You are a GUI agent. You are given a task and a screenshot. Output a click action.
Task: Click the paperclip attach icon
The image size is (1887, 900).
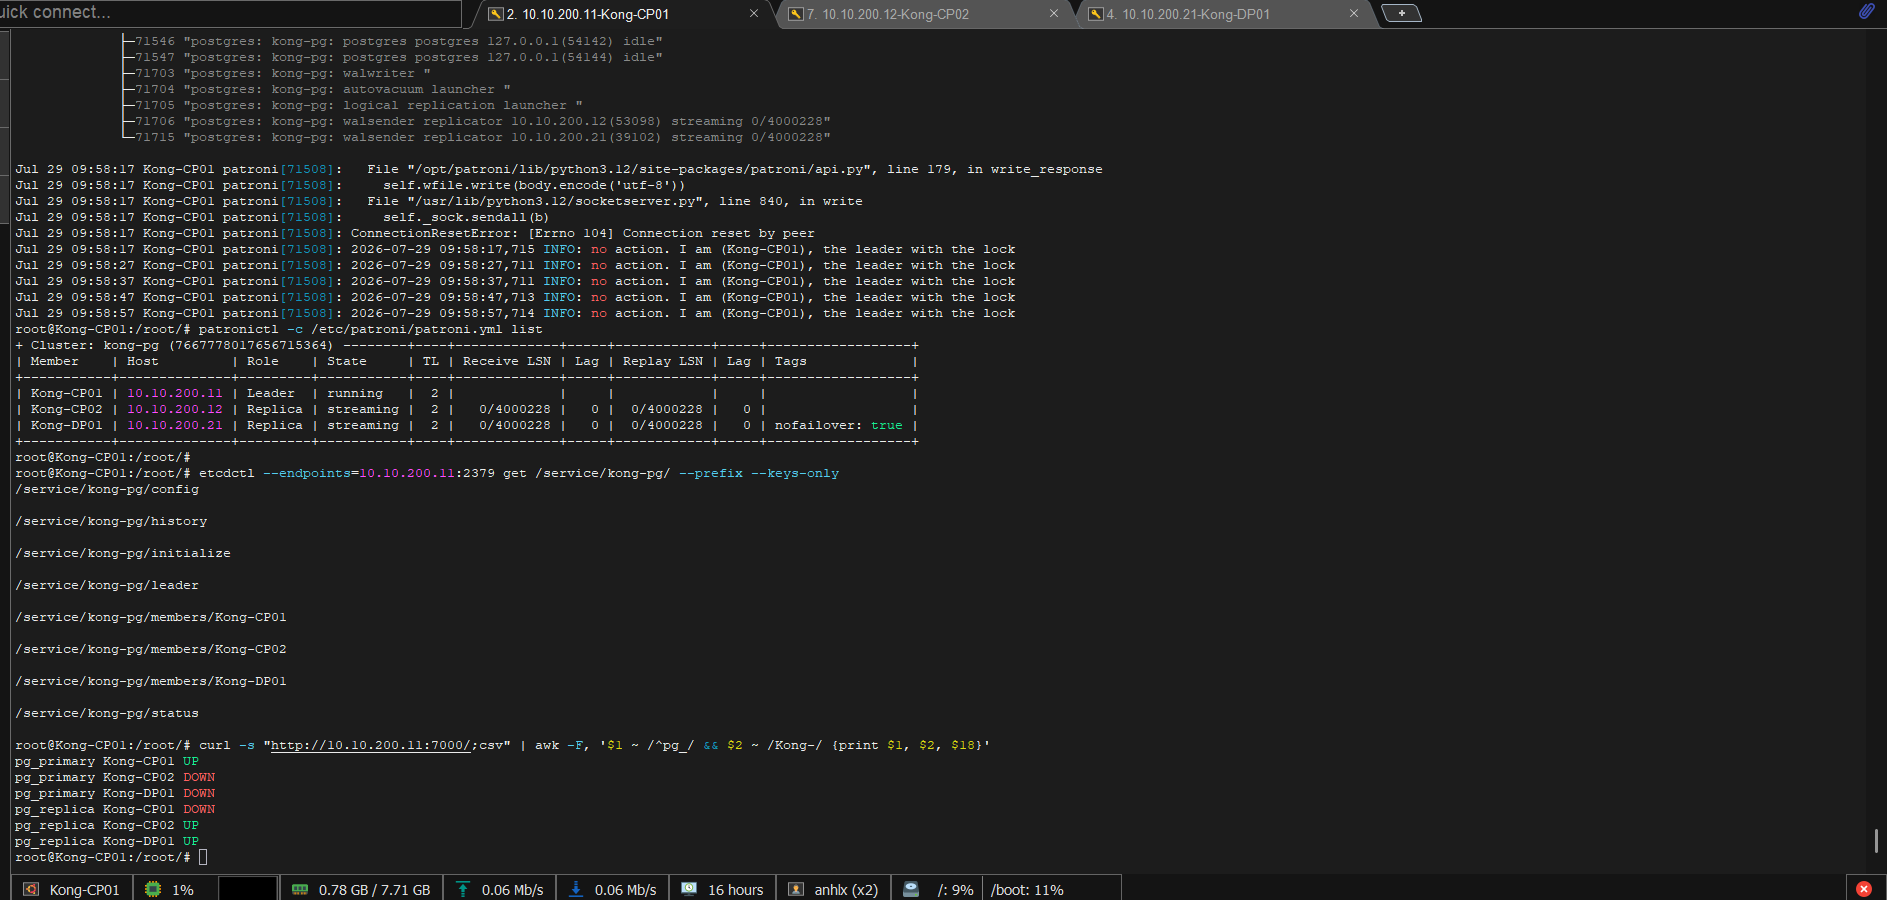coord(1866,11)
